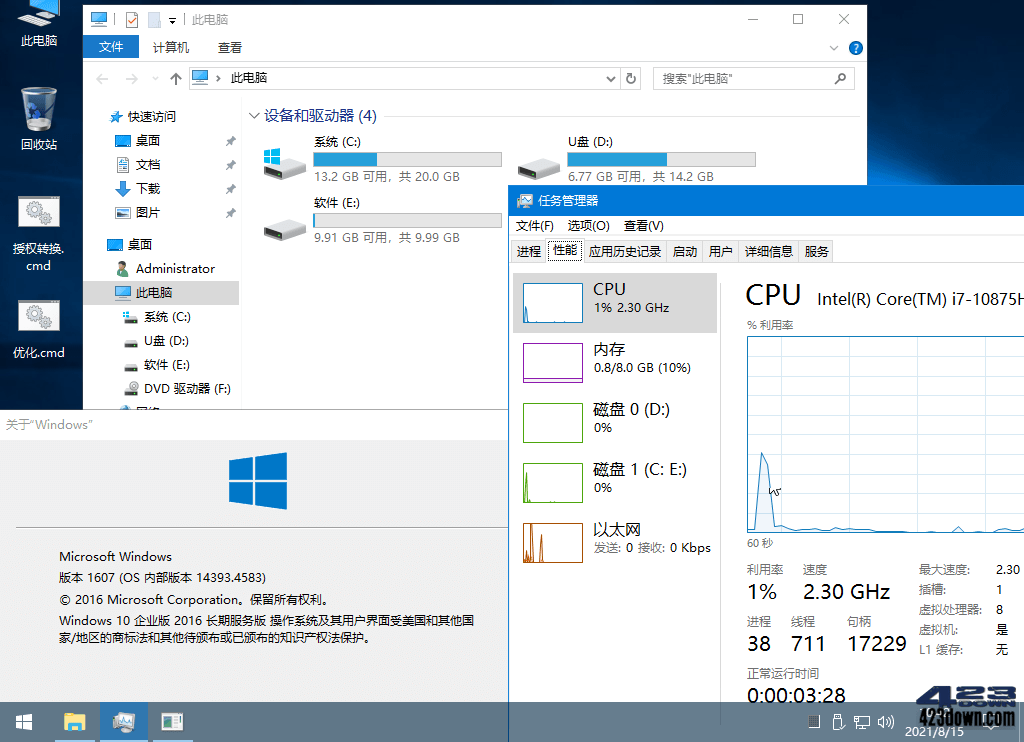Open the volume icon in system tray
Screen dimensions: 1024x742
tap(886, 721)
